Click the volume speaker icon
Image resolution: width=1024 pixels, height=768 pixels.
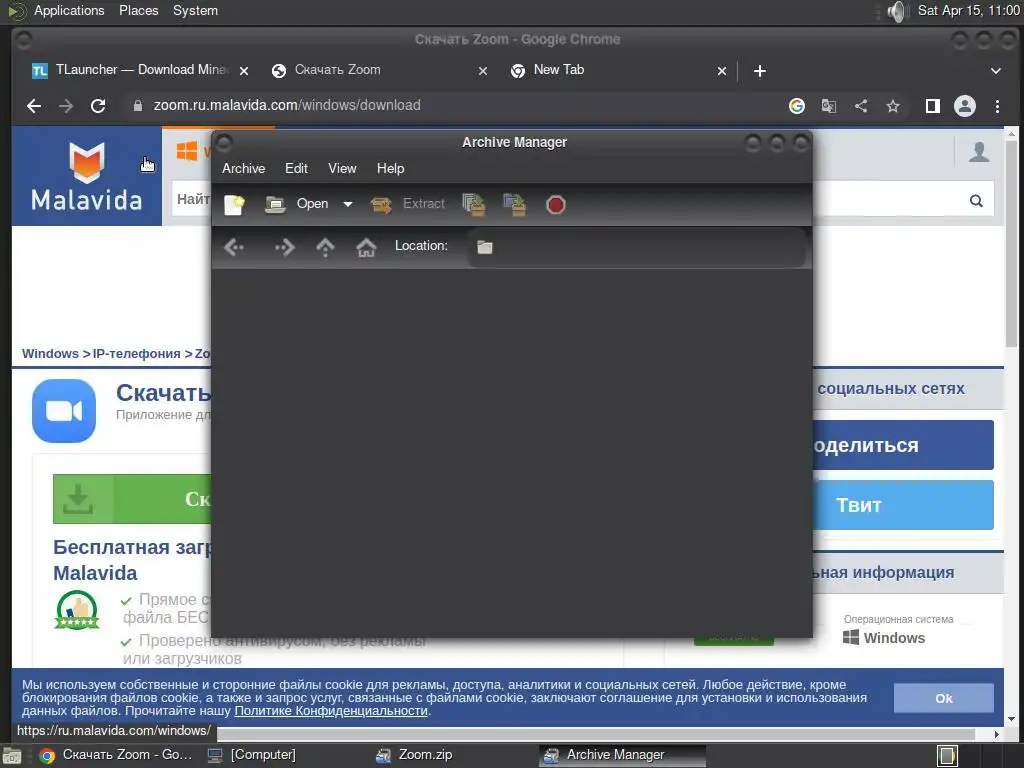click(897, 11)
